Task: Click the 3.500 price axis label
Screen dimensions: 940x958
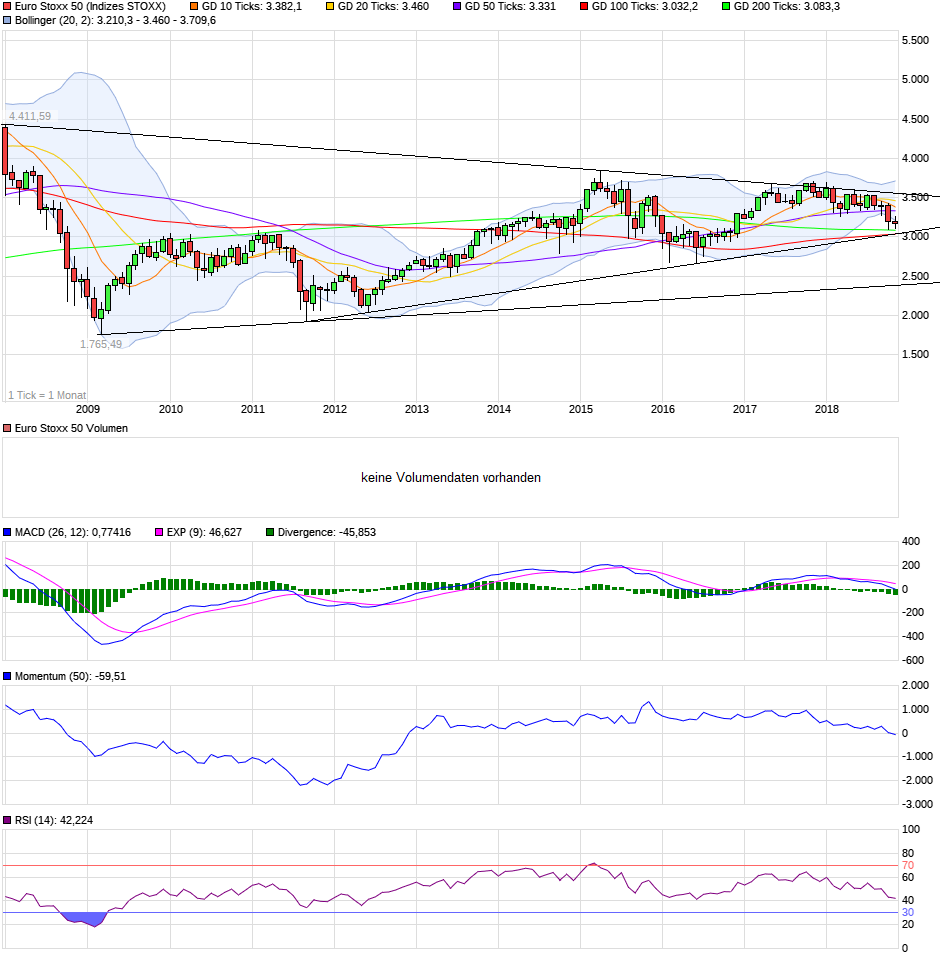Action: (915, 197)
